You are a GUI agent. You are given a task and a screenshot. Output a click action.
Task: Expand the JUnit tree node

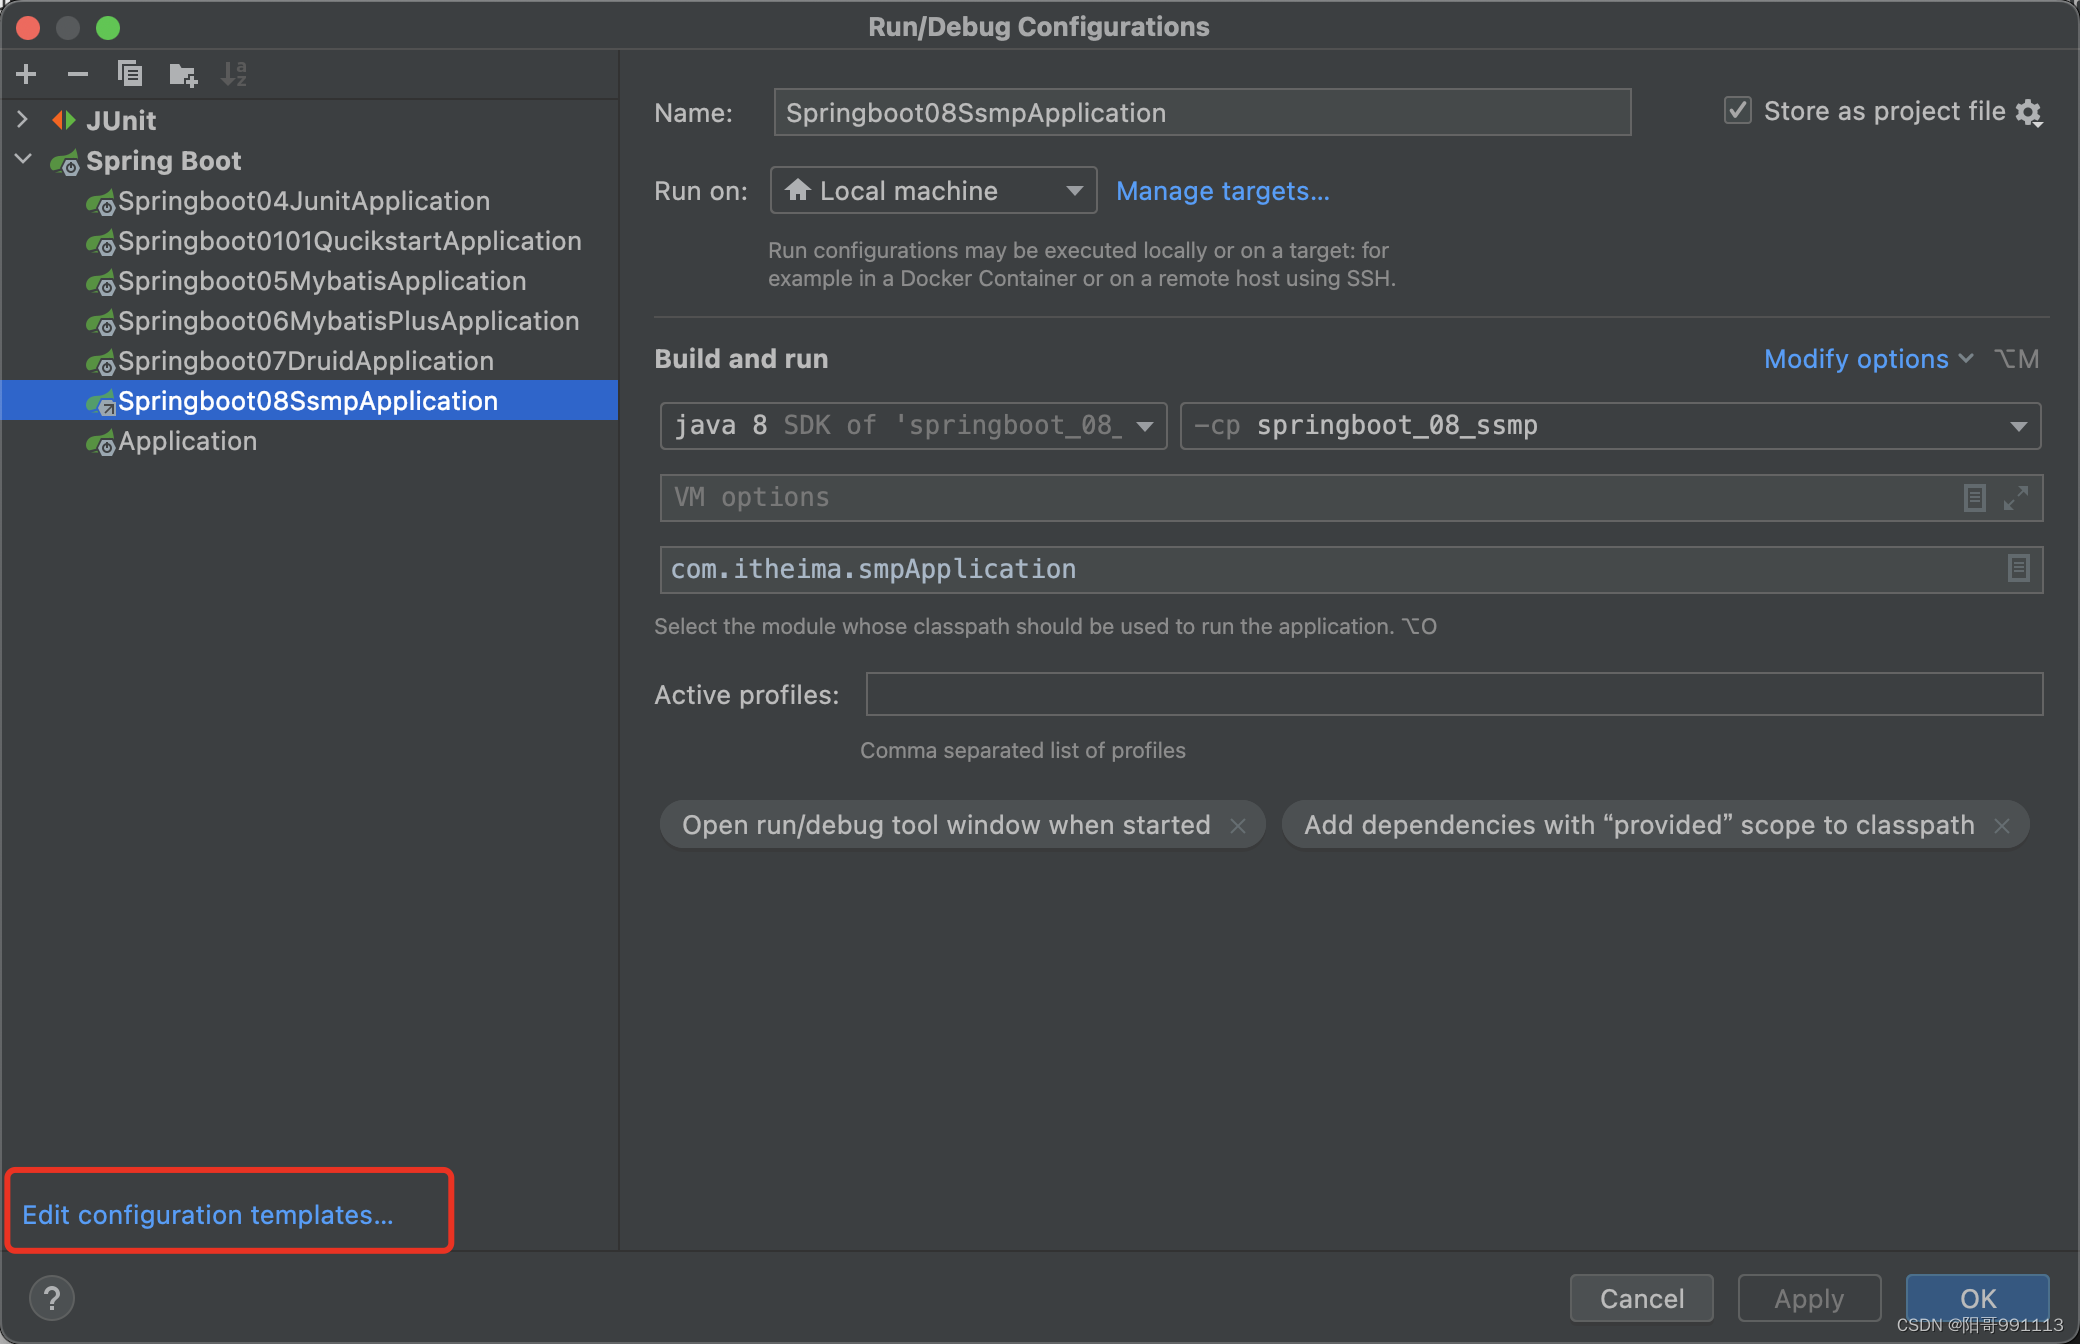point(23,120)
